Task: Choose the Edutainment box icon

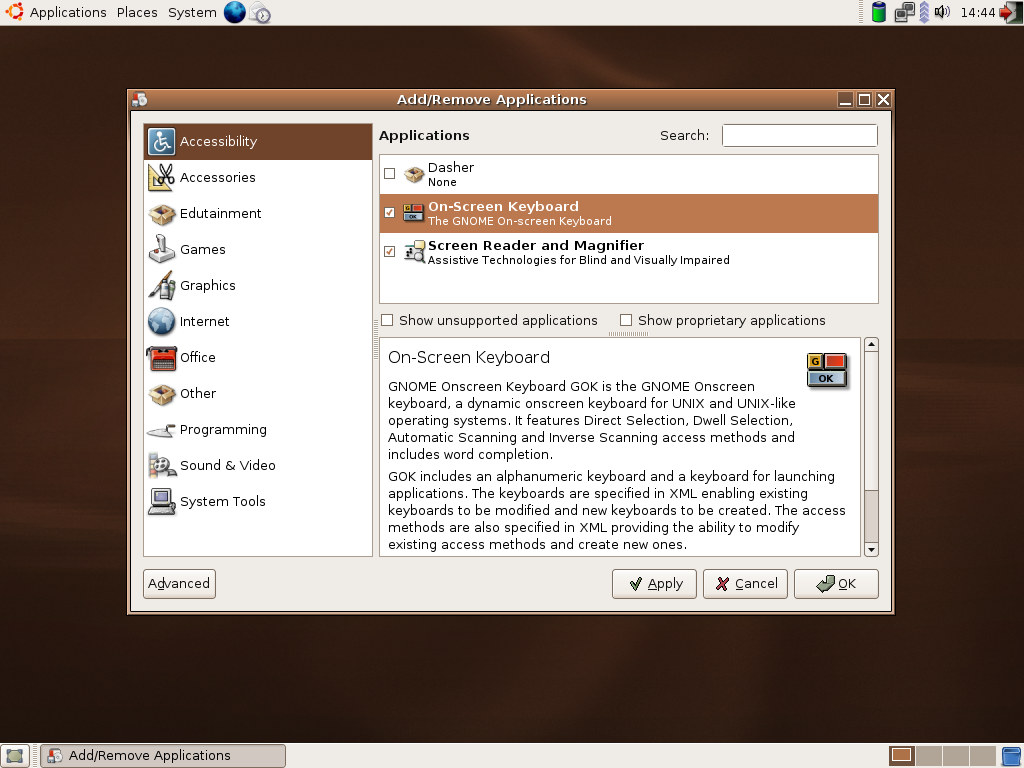Action: 161,214
